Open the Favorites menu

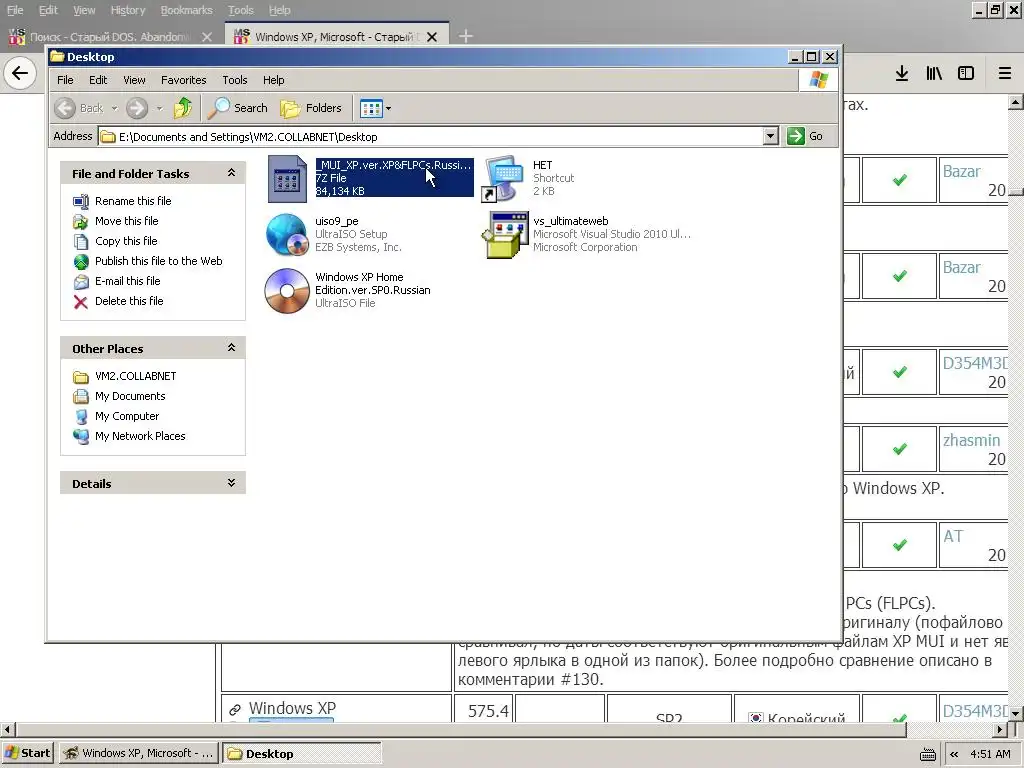tap(184, 80)
